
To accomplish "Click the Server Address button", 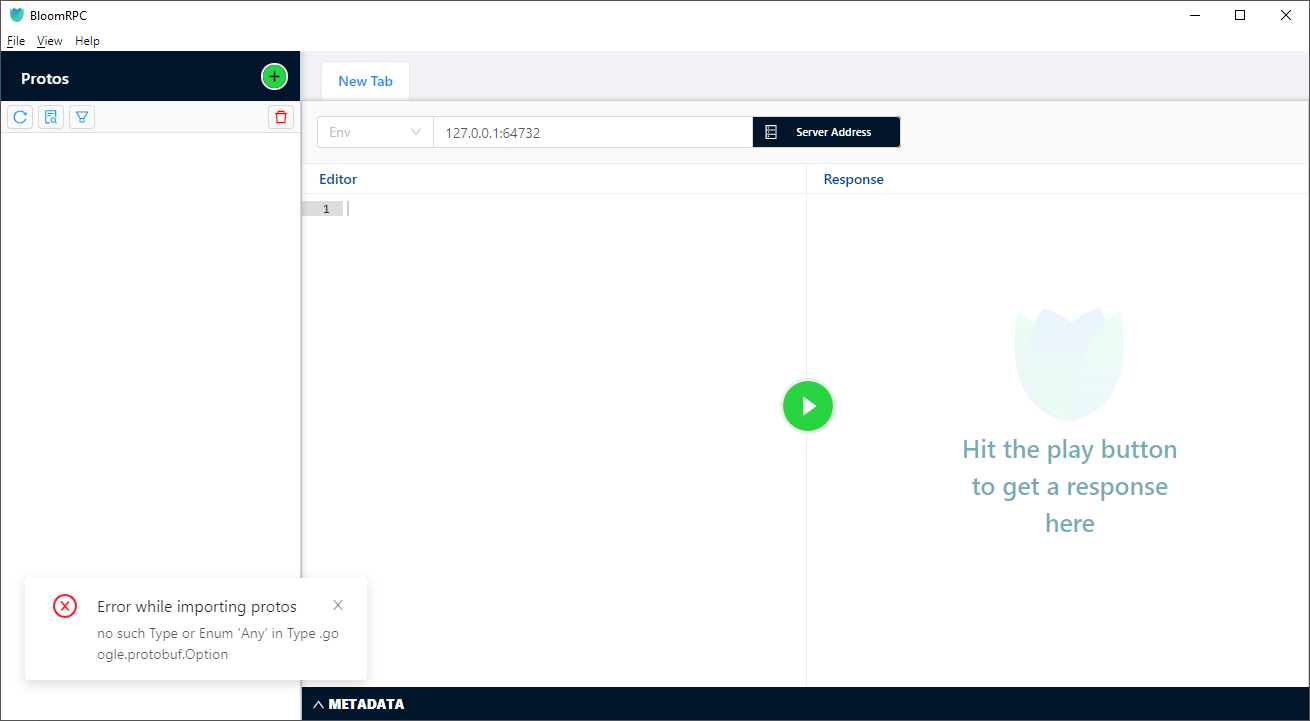I will coord(826,132).
